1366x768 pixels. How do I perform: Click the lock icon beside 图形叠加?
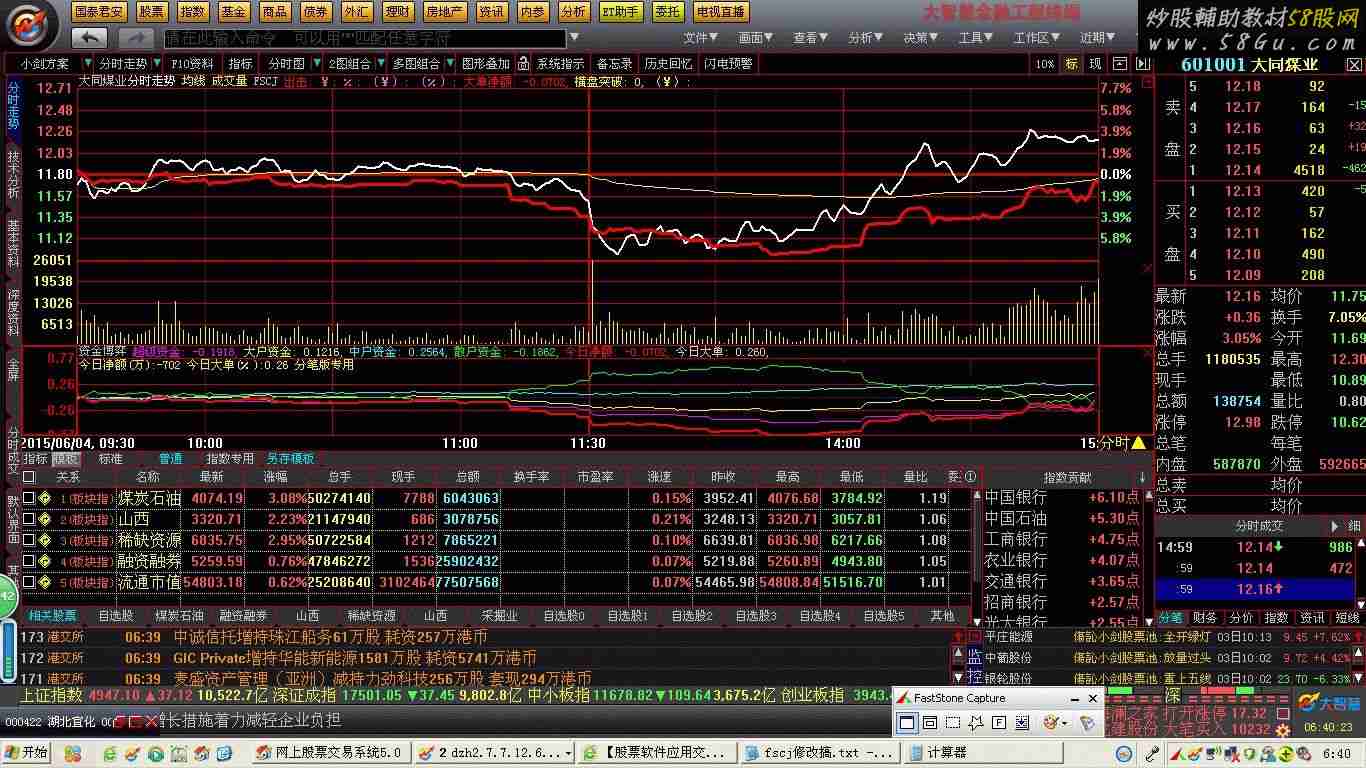(522, 63)
